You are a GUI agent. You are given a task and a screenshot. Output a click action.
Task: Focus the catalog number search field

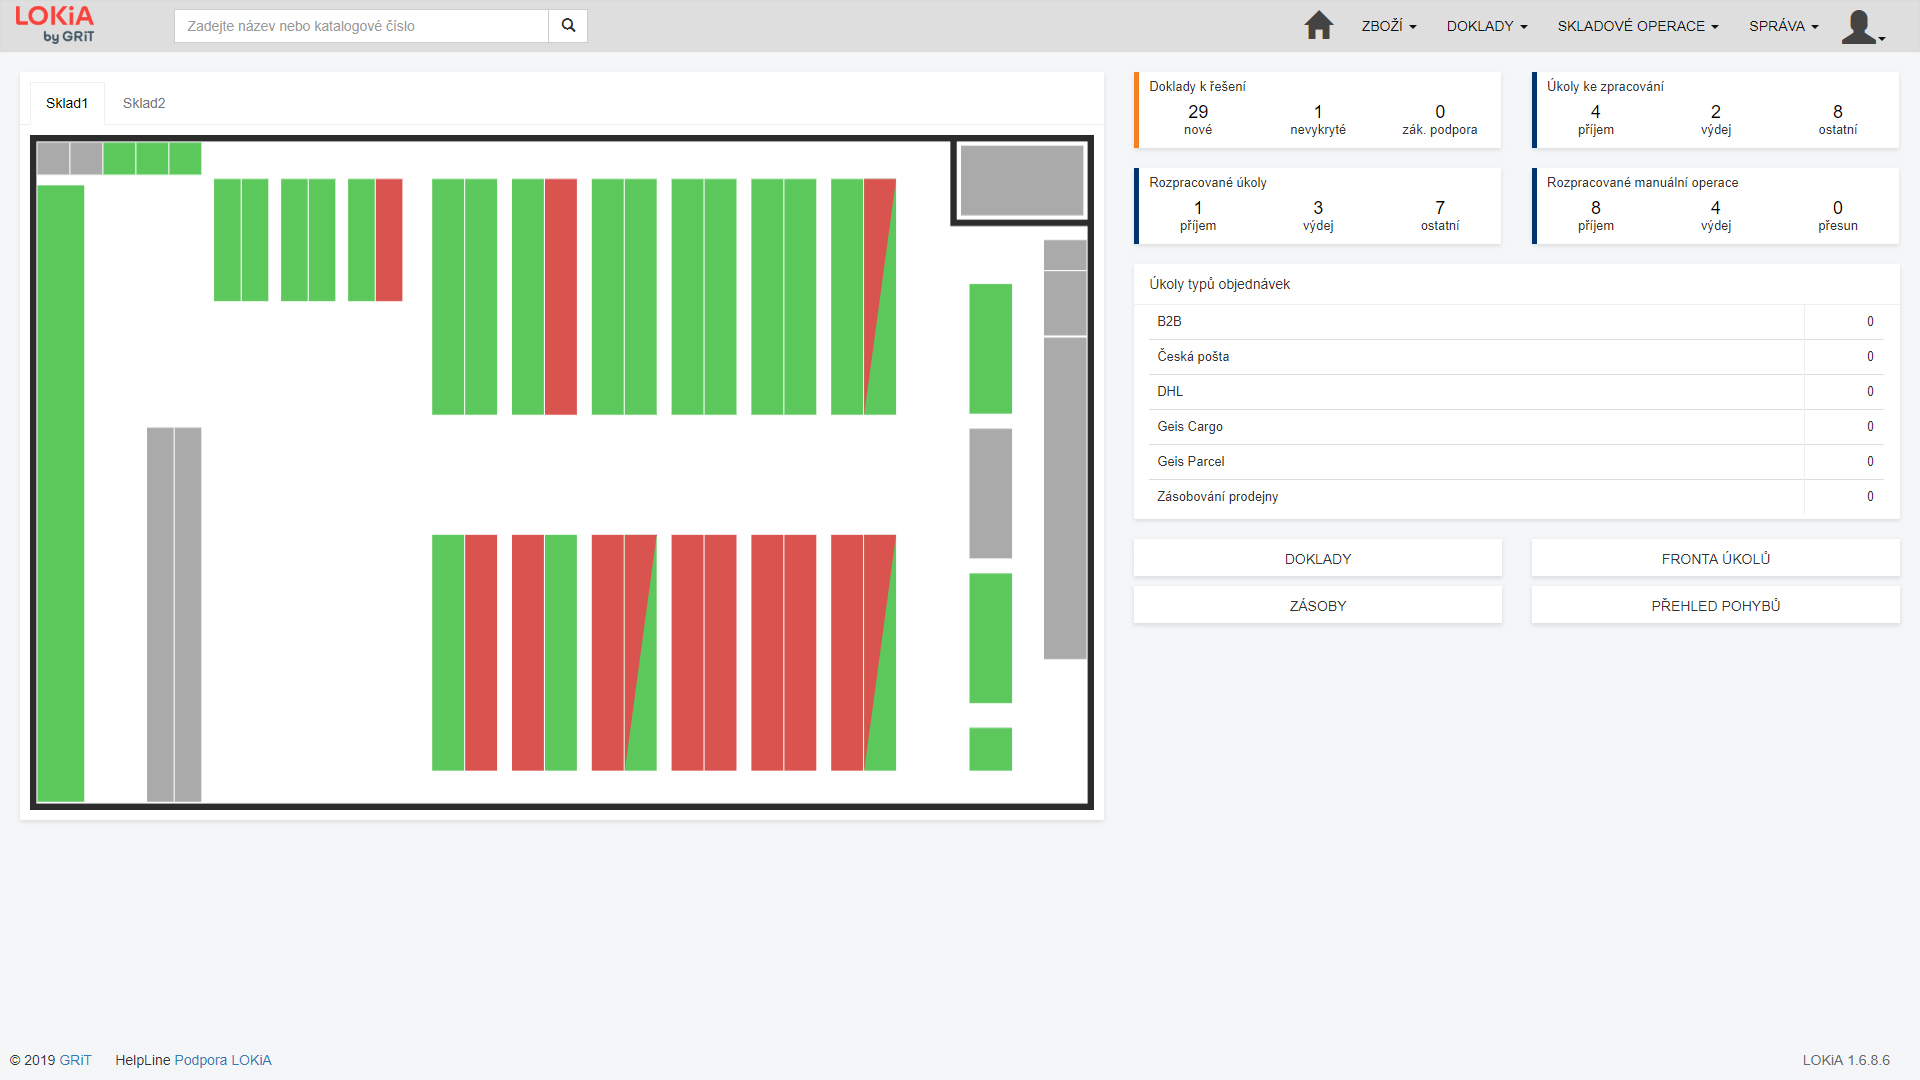coord(361,26)
